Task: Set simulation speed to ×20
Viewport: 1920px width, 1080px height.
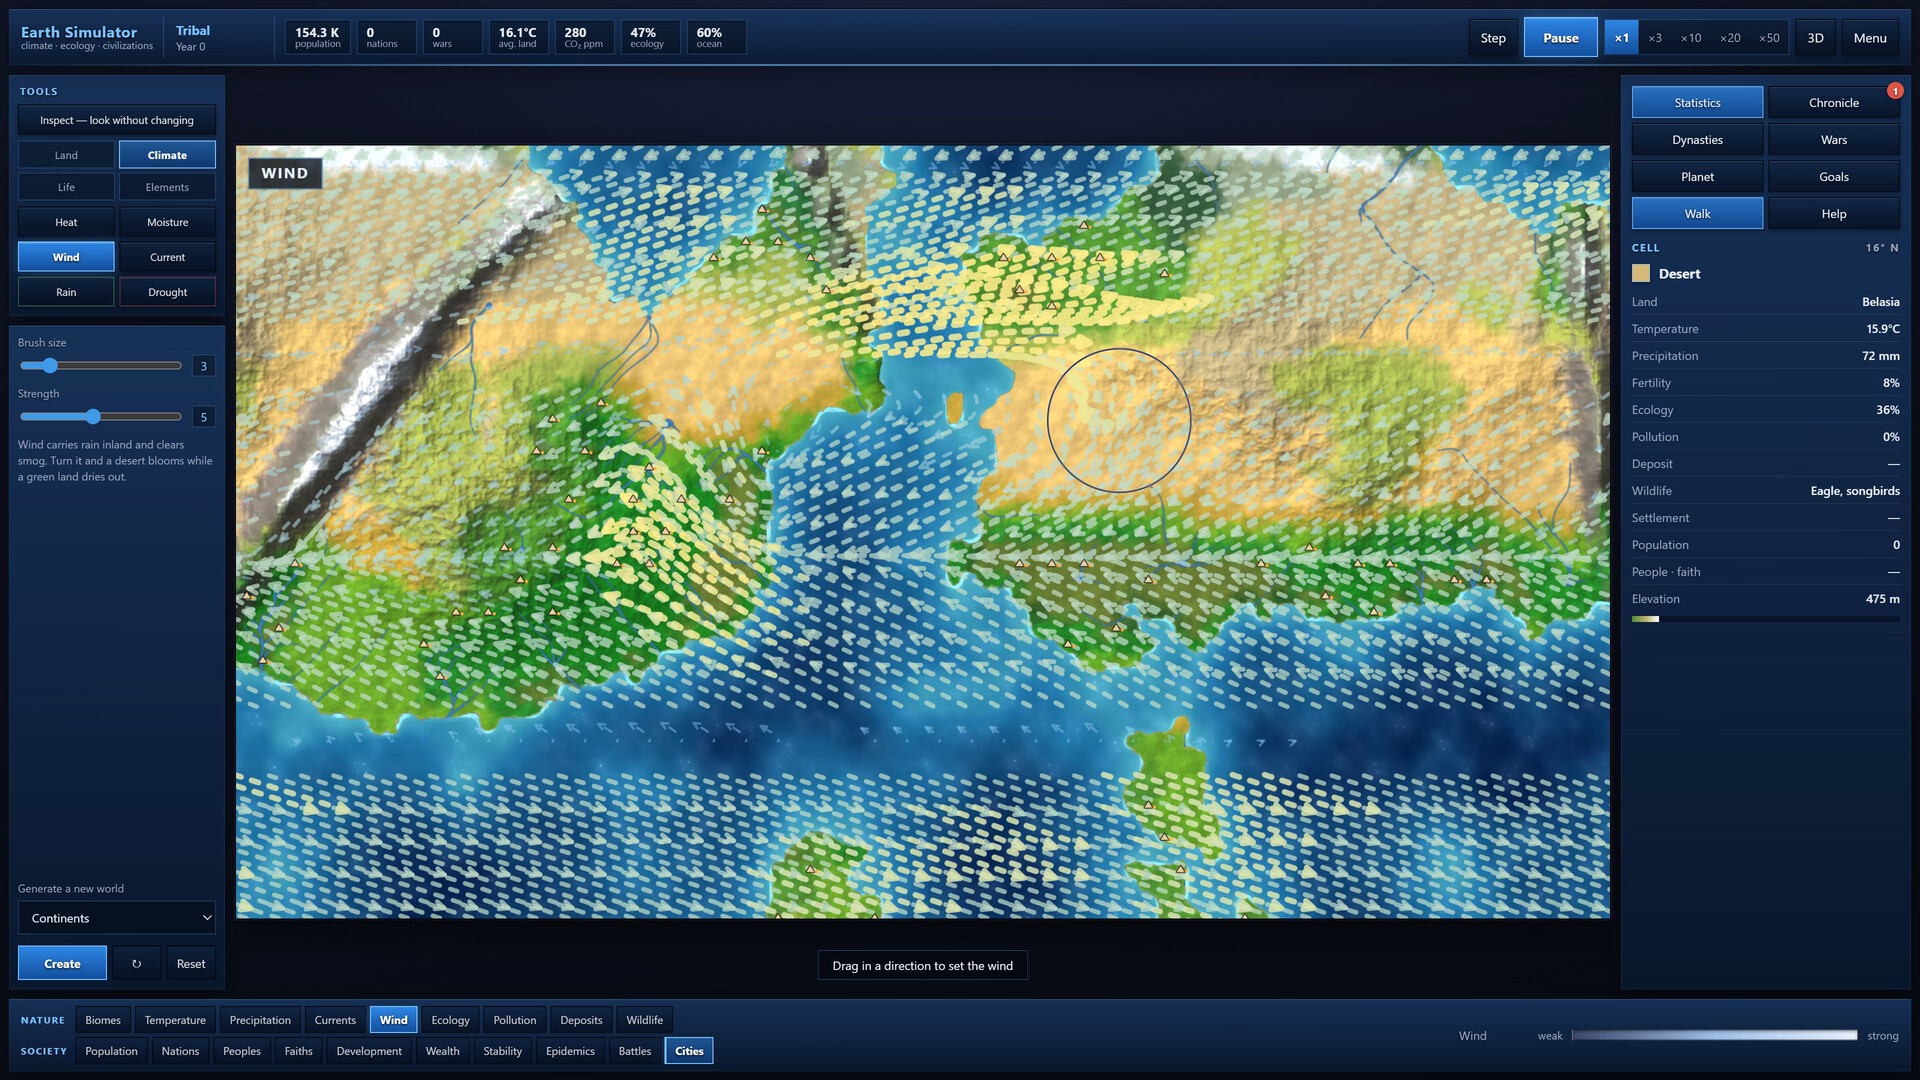Action: click(1730, 38)
